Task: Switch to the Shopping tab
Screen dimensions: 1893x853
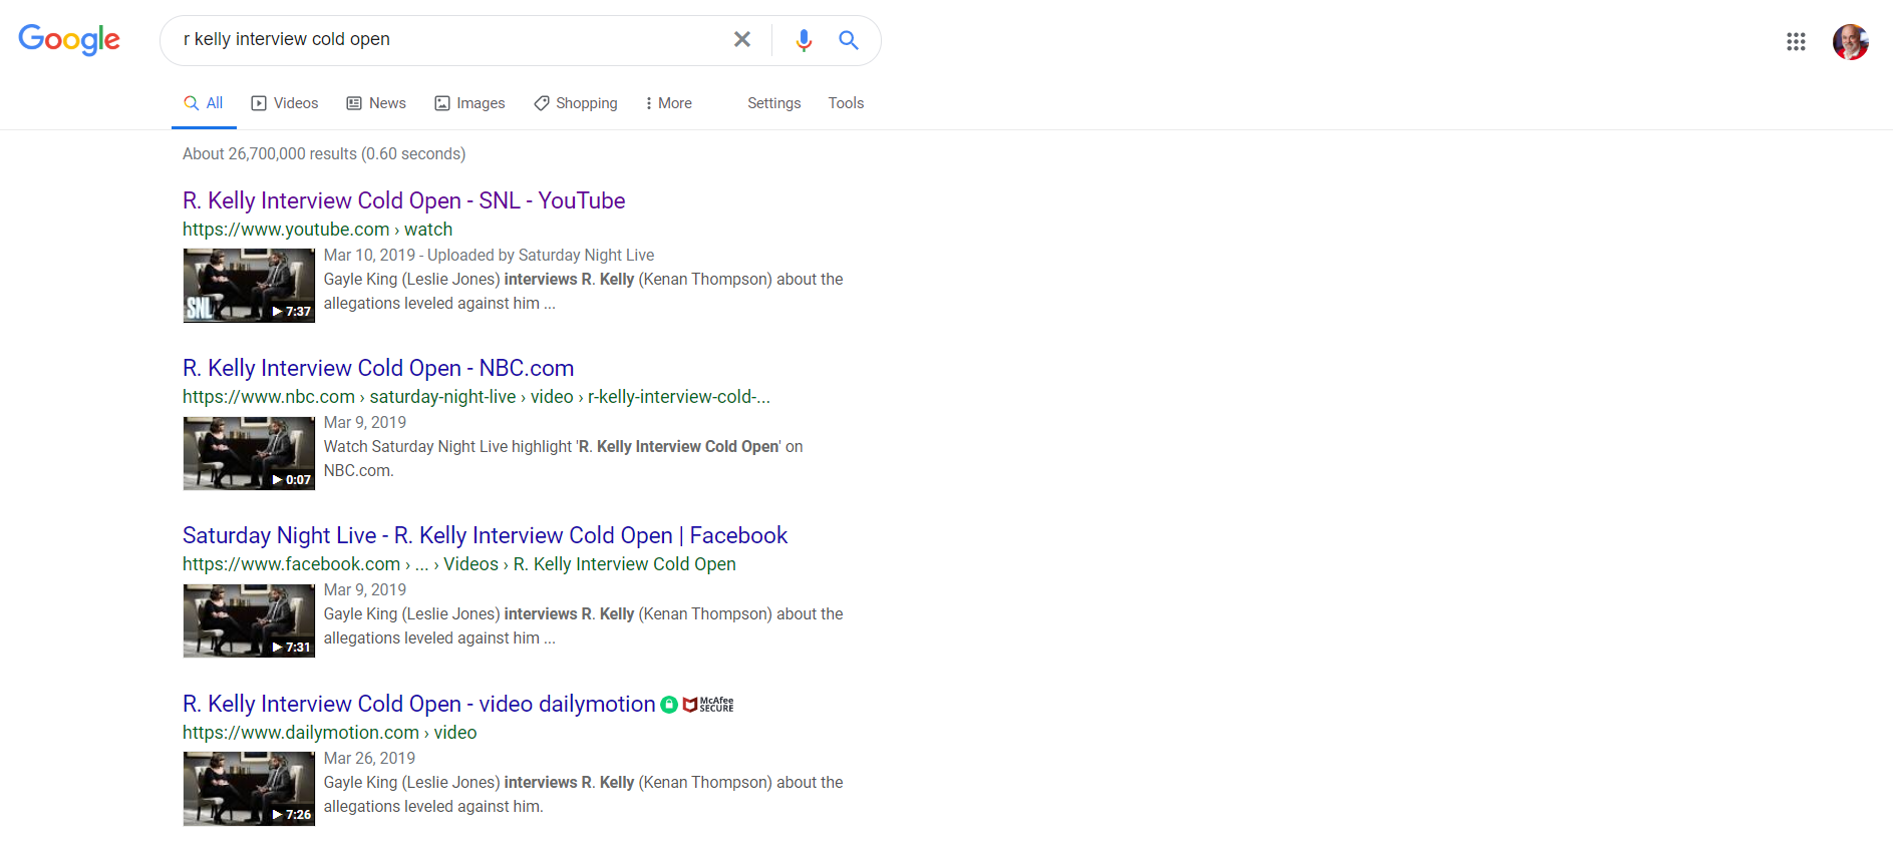Action: [576, 103]
